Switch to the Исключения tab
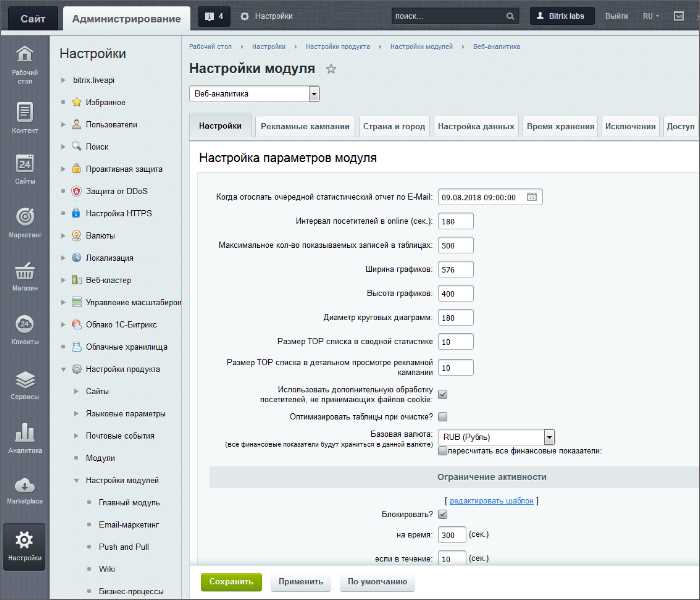The image size is (700, 600). click(630, 126)
